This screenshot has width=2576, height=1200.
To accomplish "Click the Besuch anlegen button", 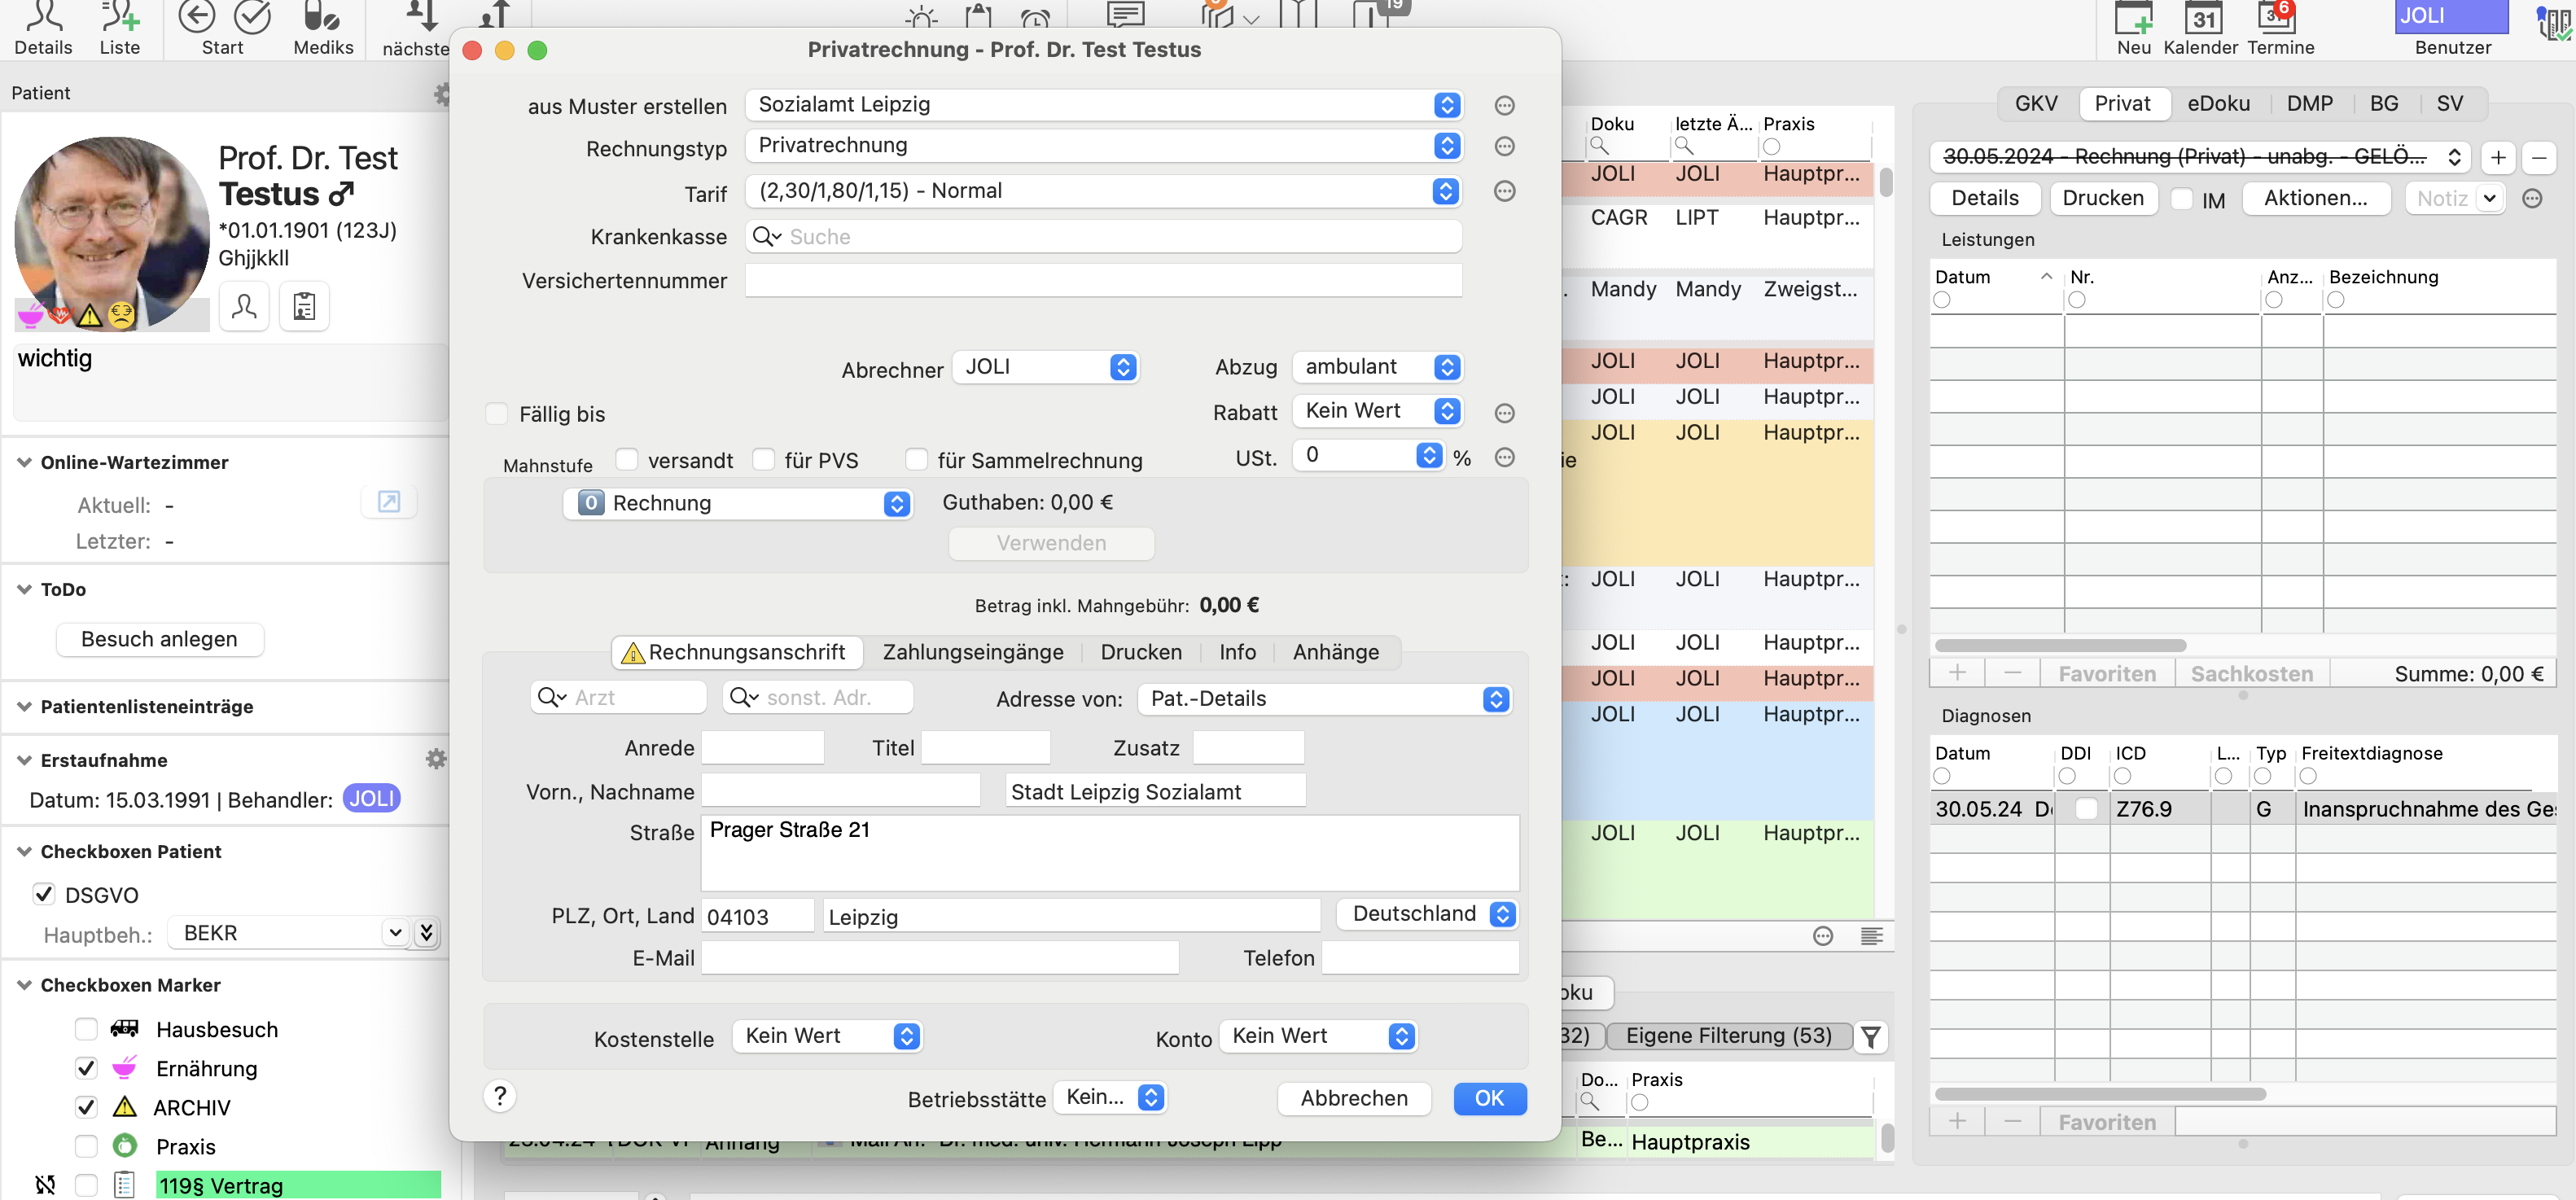I will (159, 639).
